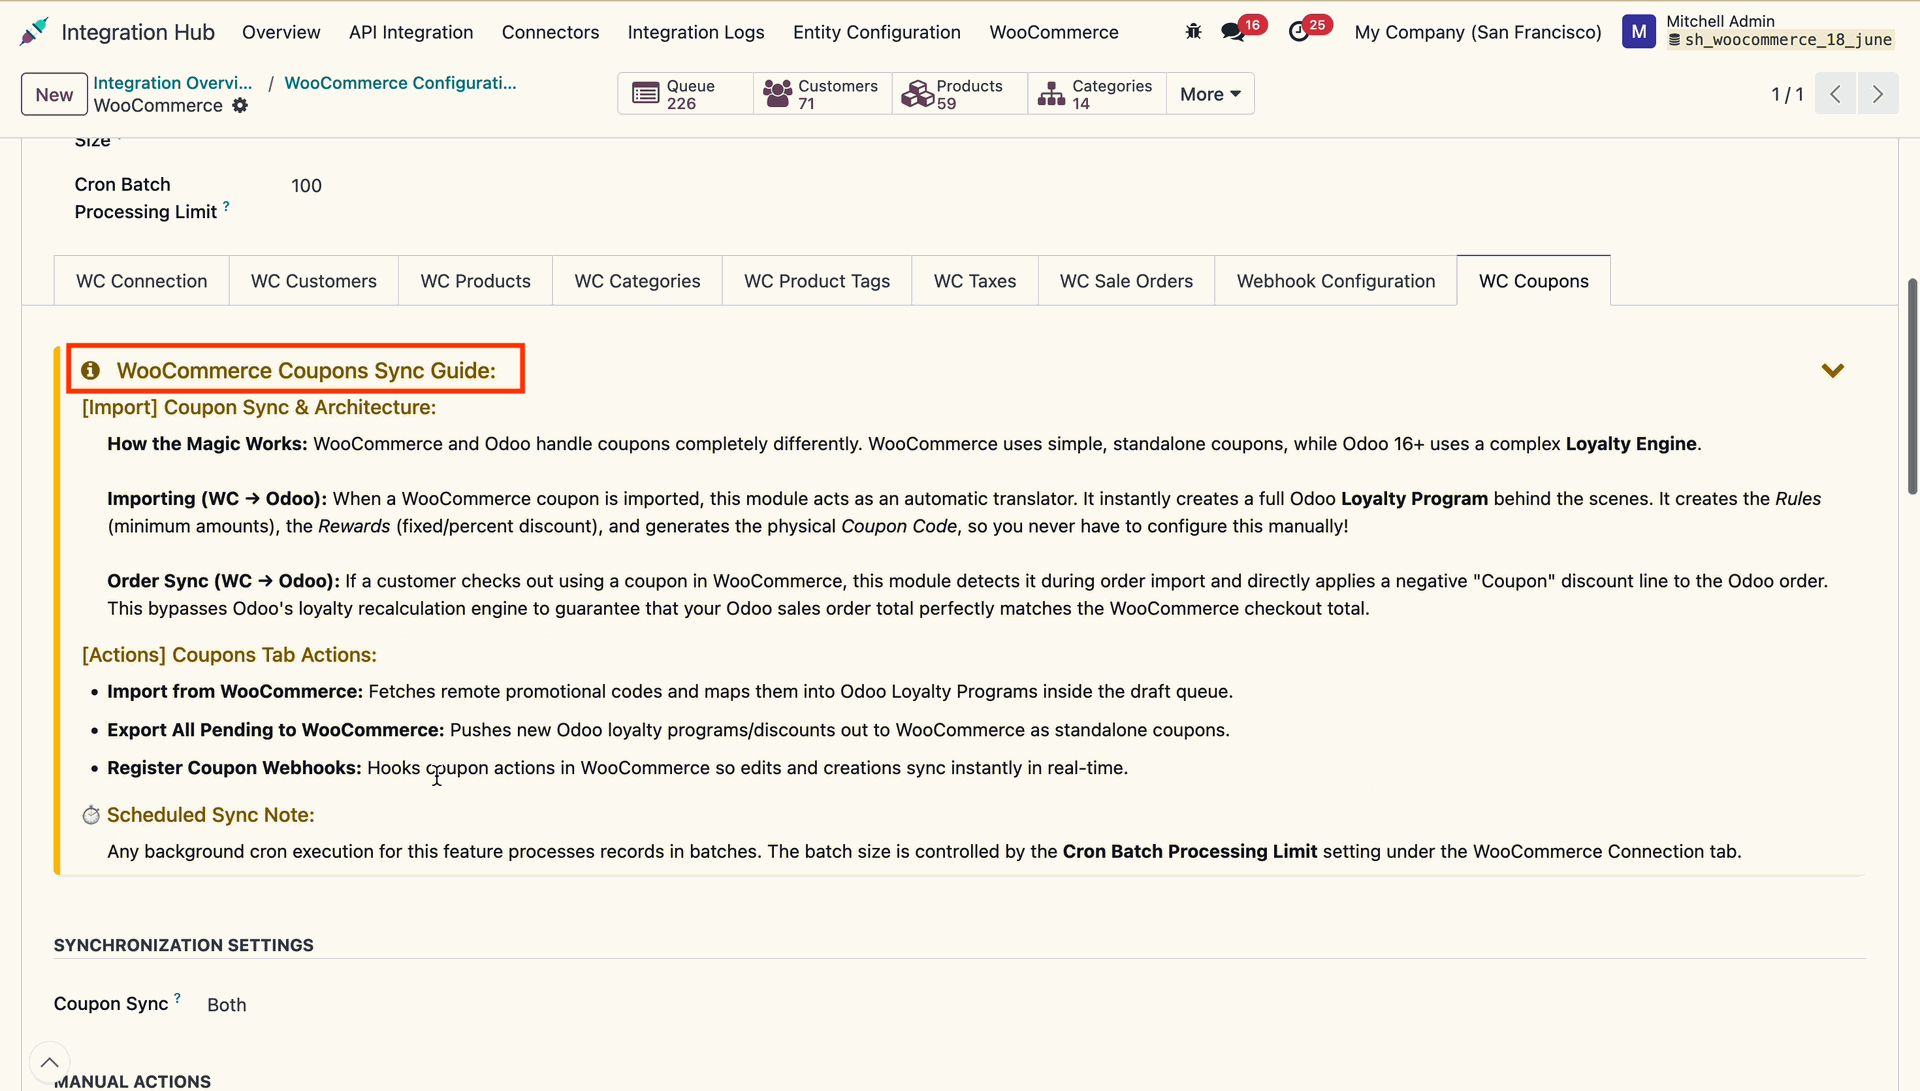Click the 'How the Magic Works:' text

207,444
